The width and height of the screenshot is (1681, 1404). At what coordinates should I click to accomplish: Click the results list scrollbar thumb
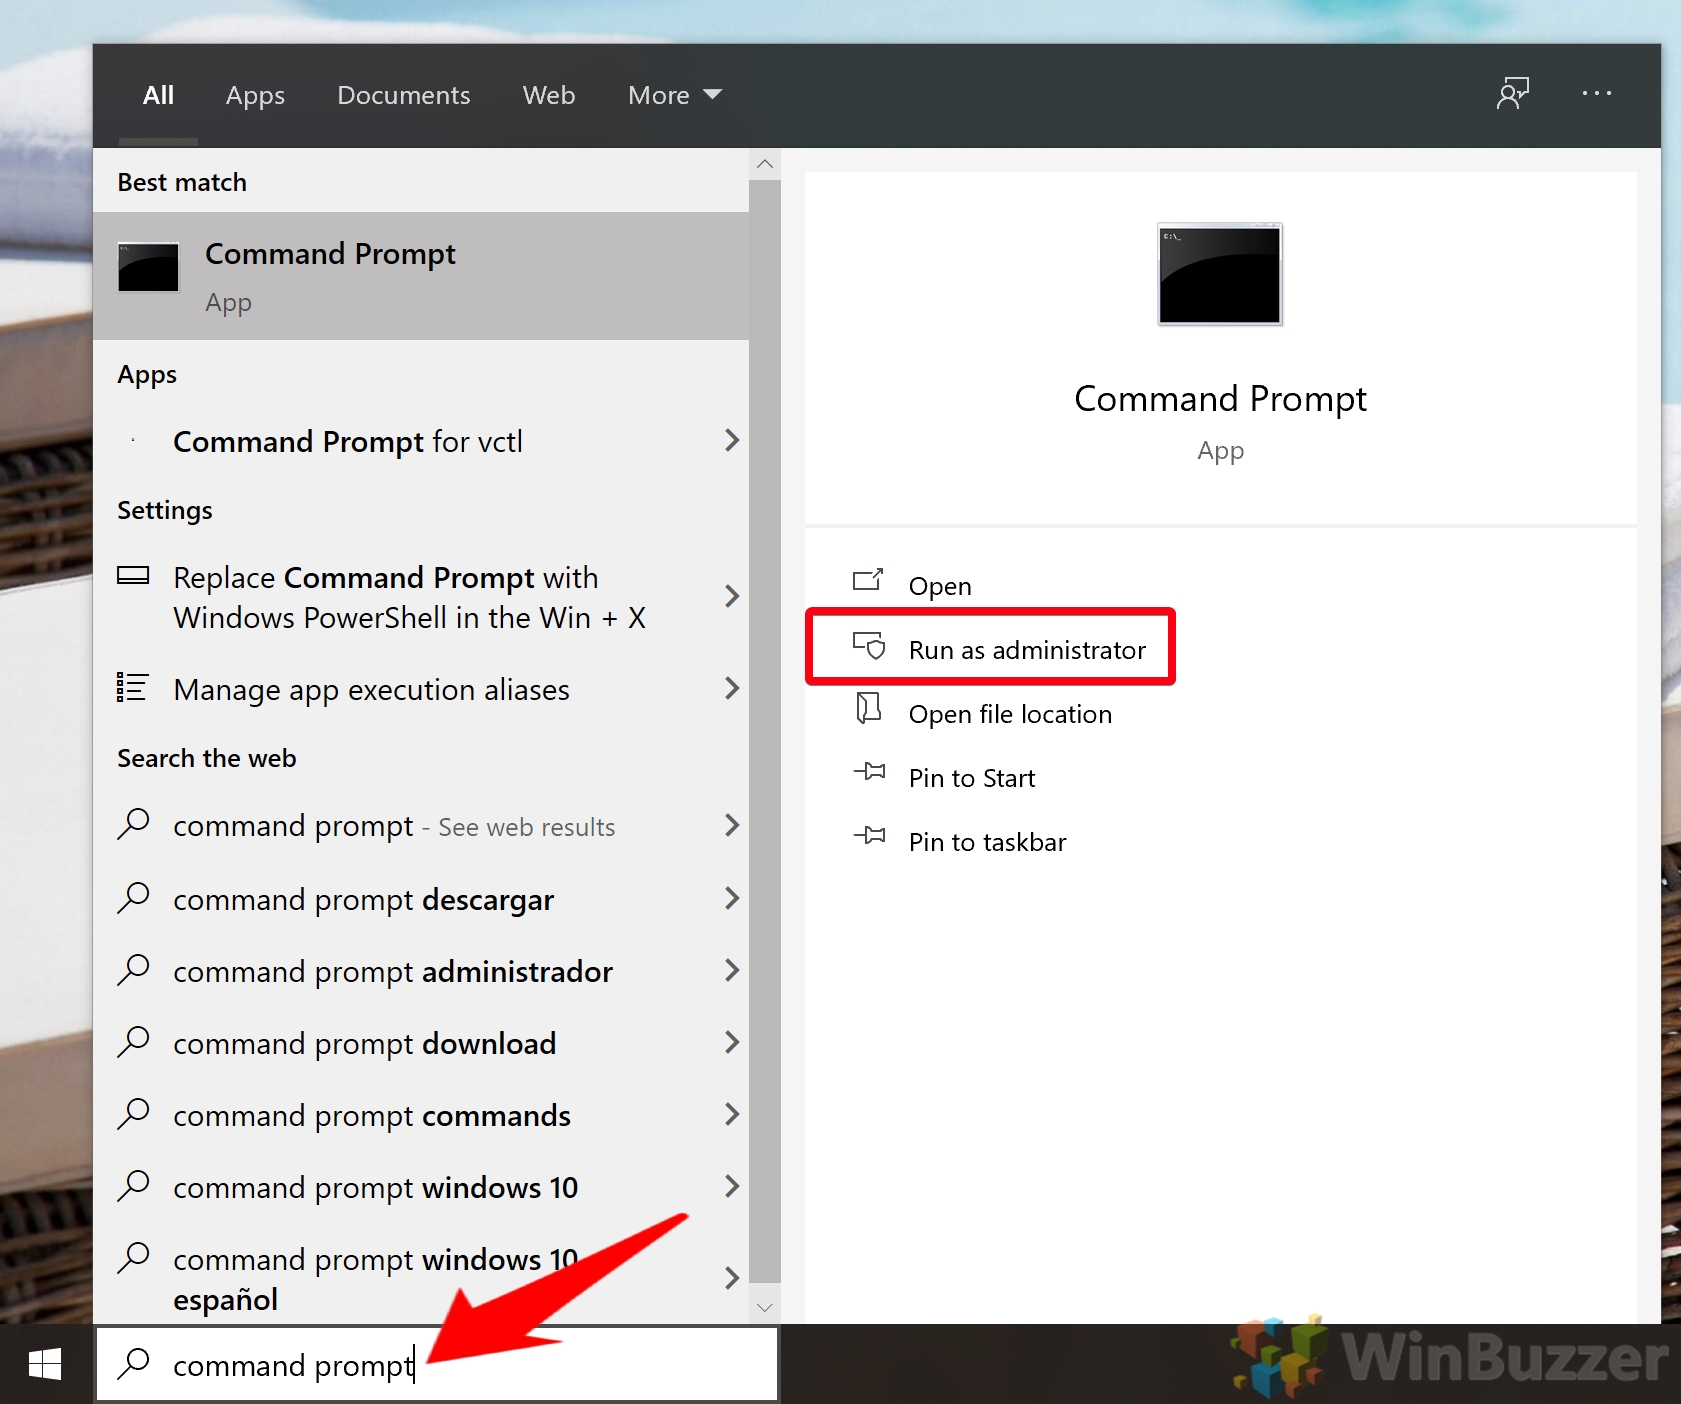pyautogui.click(x=765, y=730)
